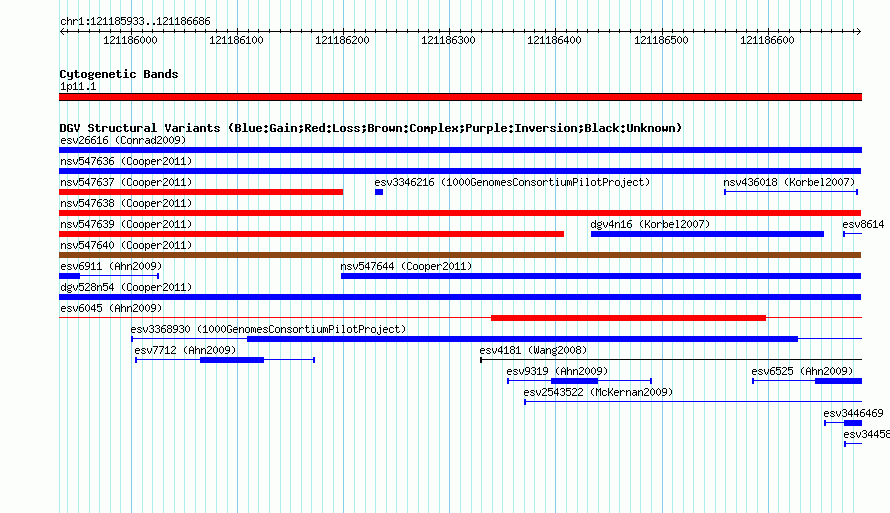
Task: Click ruler position 121186400
Action: tap(555, 40)
